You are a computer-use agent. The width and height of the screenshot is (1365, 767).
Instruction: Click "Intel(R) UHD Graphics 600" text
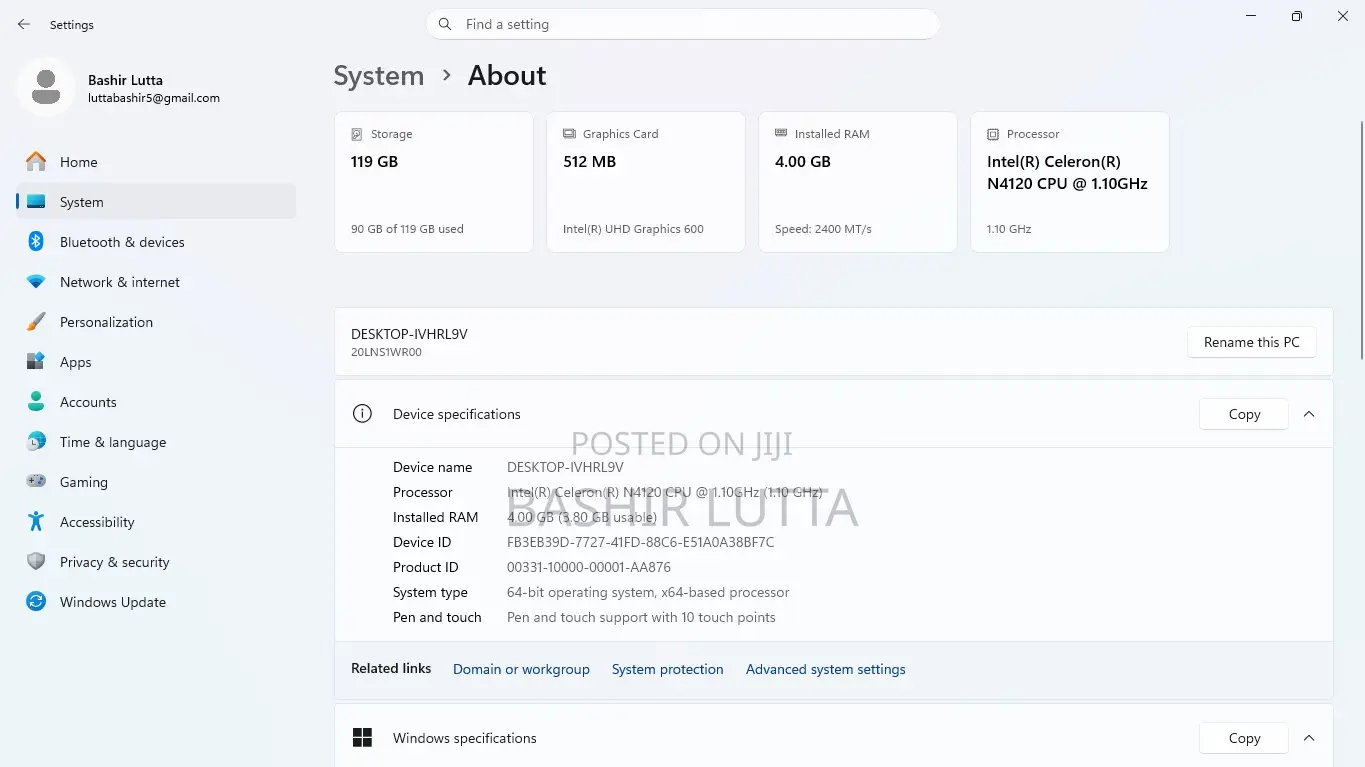pos(633,229)
